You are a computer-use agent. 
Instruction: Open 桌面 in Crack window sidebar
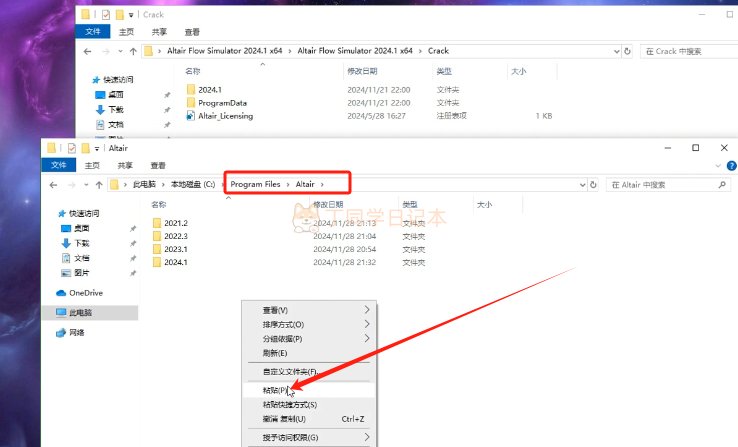pyautogui.click(x=110, y=95)
